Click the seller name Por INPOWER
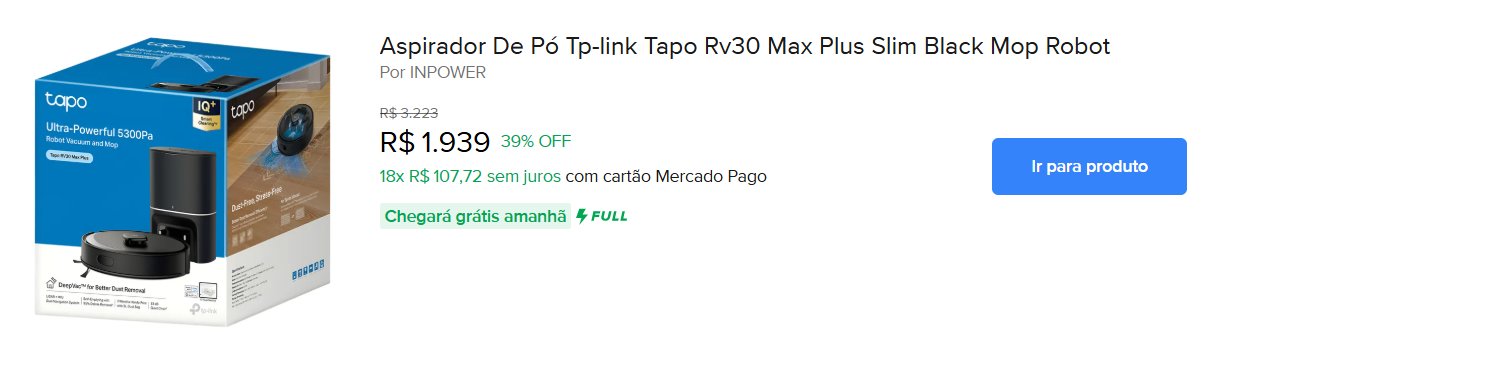The height and width of the screenshot is (372, 1500). pyautogui.click(x=433, y=73)
